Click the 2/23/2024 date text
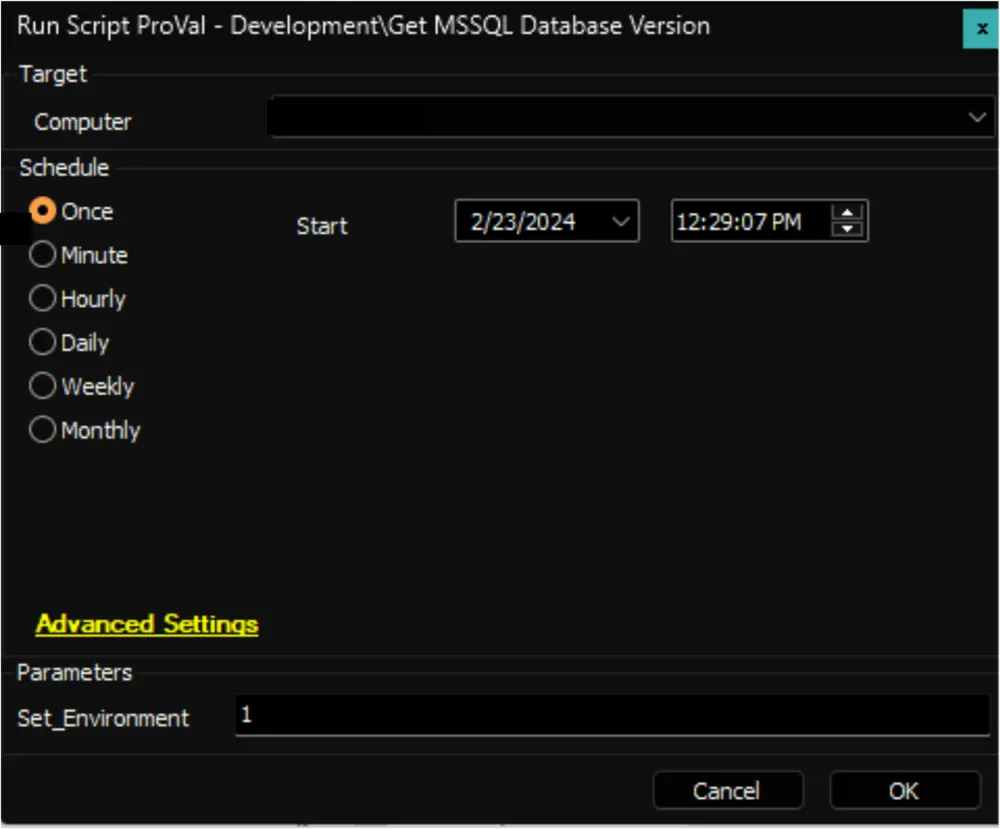The image size is (1000, 829). click(523, 222)
